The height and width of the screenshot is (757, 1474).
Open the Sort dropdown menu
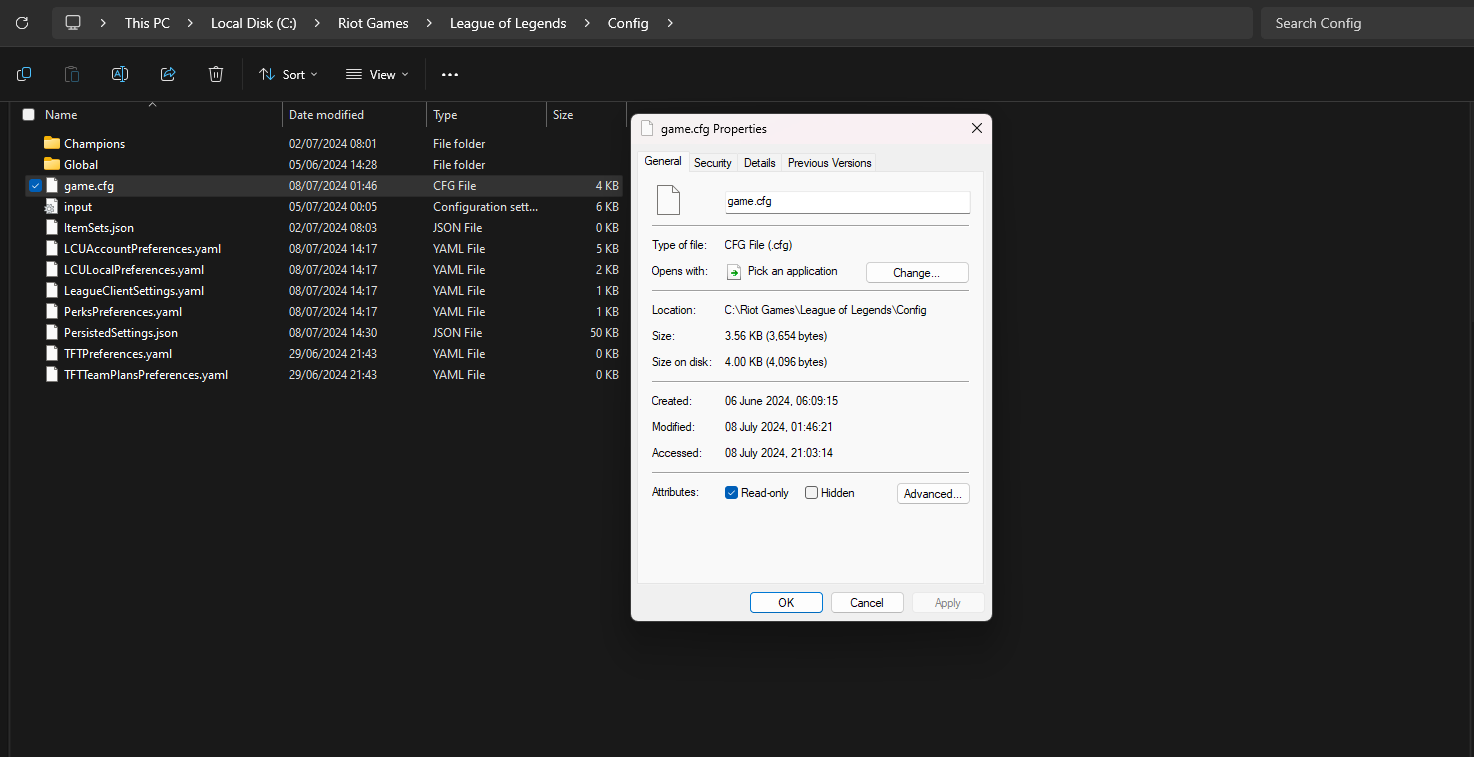[288, 75]
